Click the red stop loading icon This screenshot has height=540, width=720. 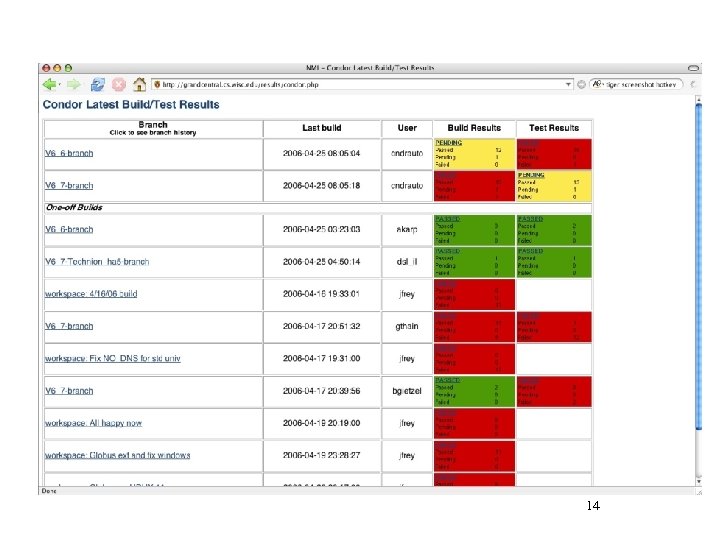coord(119,84)
